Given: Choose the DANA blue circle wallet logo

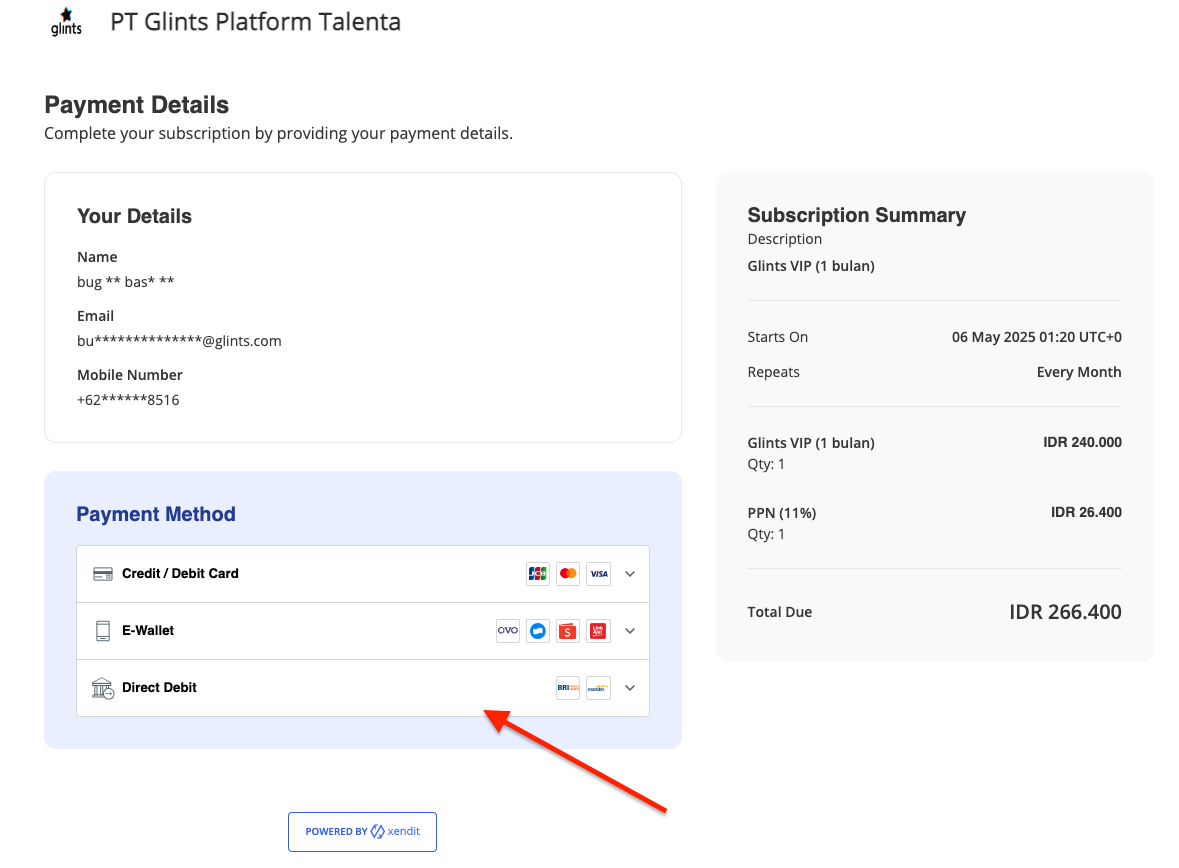Looking at the screenshot, I should pyautogui.click(x=538, y=631).
